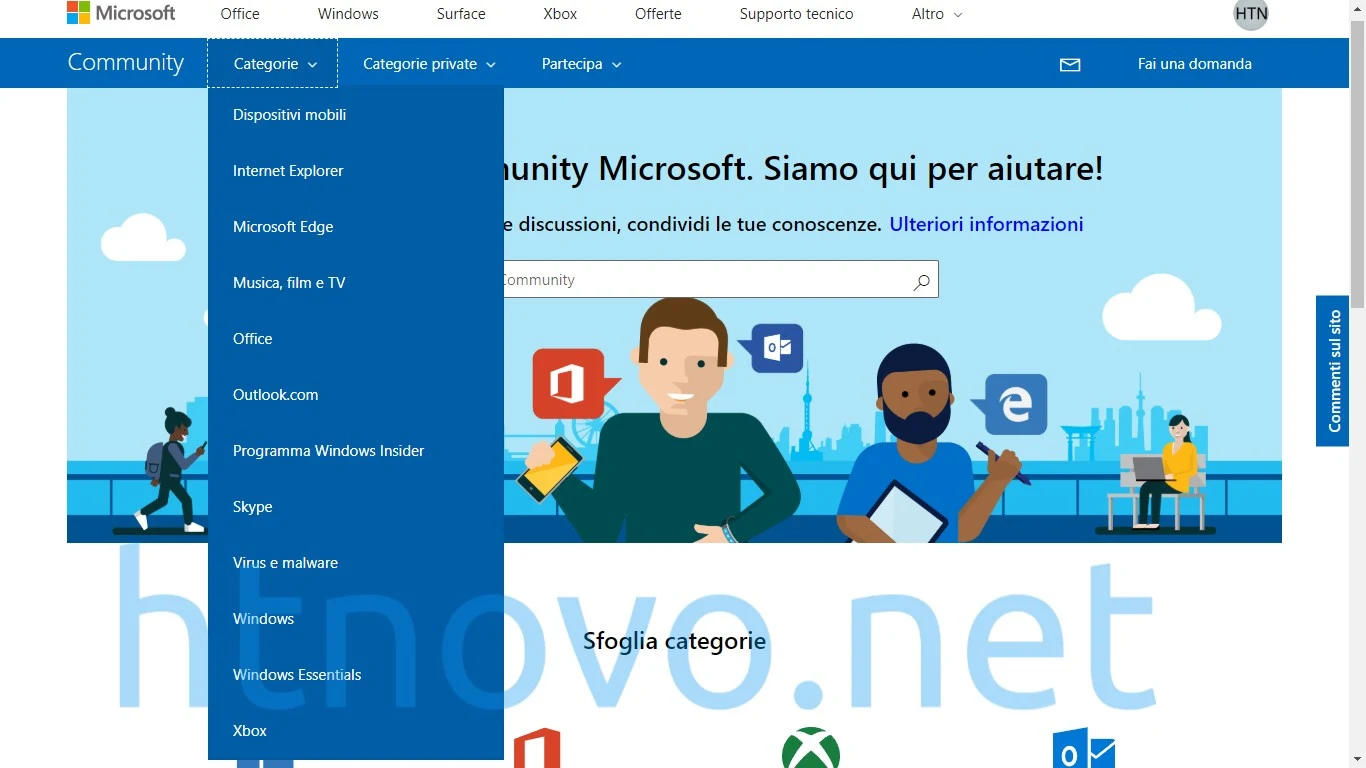The width and height of the screenshot is (1366, 768).
Task: Go to Windows in top navigation
Action: click(x=348, y=14)
